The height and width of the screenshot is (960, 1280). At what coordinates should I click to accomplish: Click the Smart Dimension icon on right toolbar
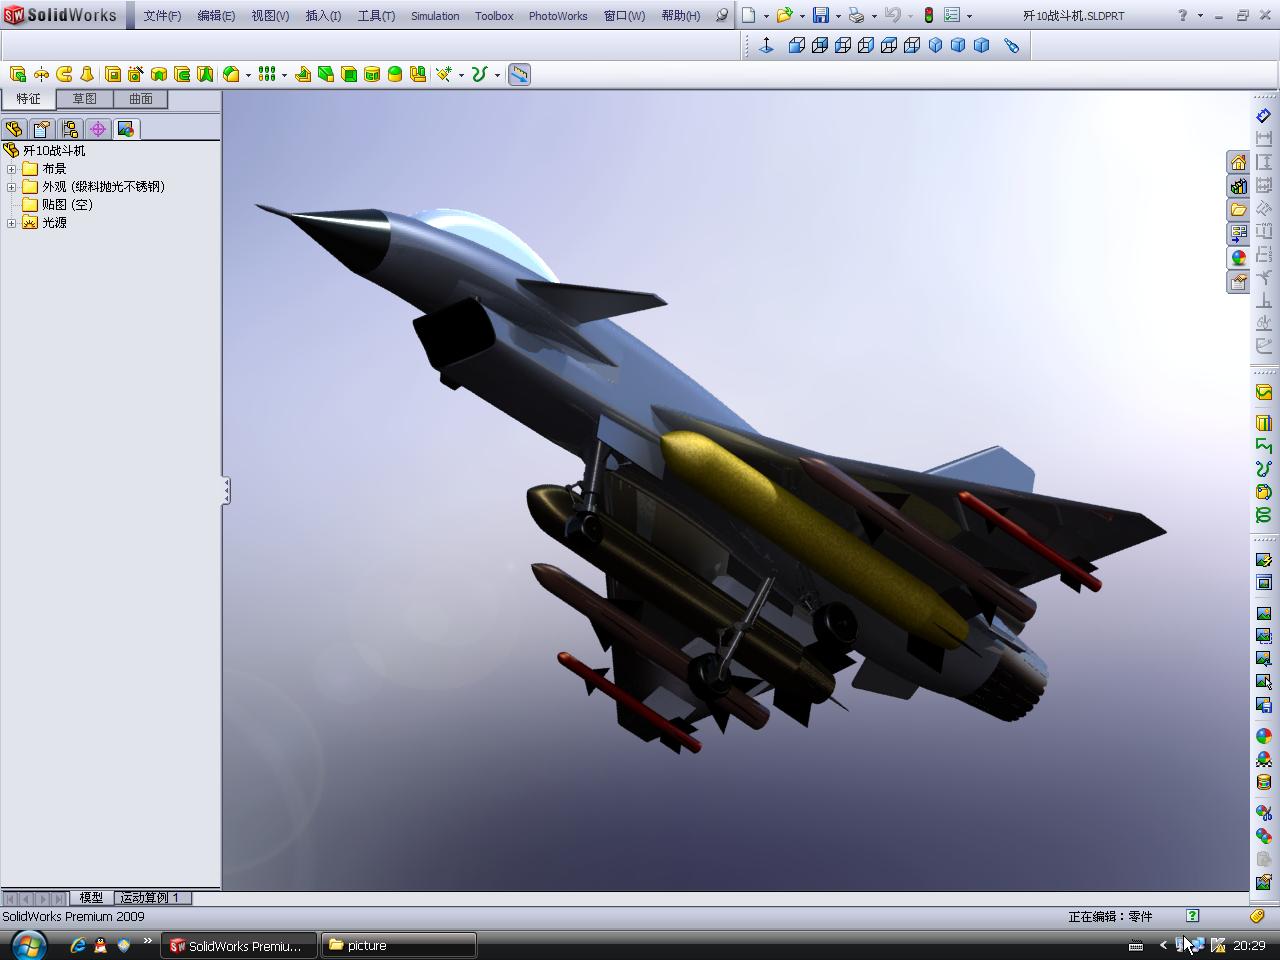tap(1264, 116)
